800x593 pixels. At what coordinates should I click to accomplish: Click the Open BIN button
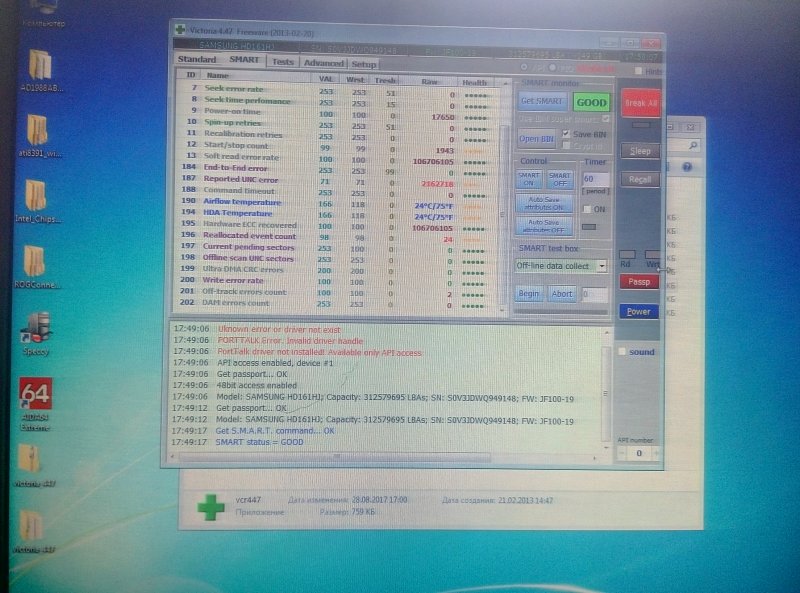coord(536,139)
